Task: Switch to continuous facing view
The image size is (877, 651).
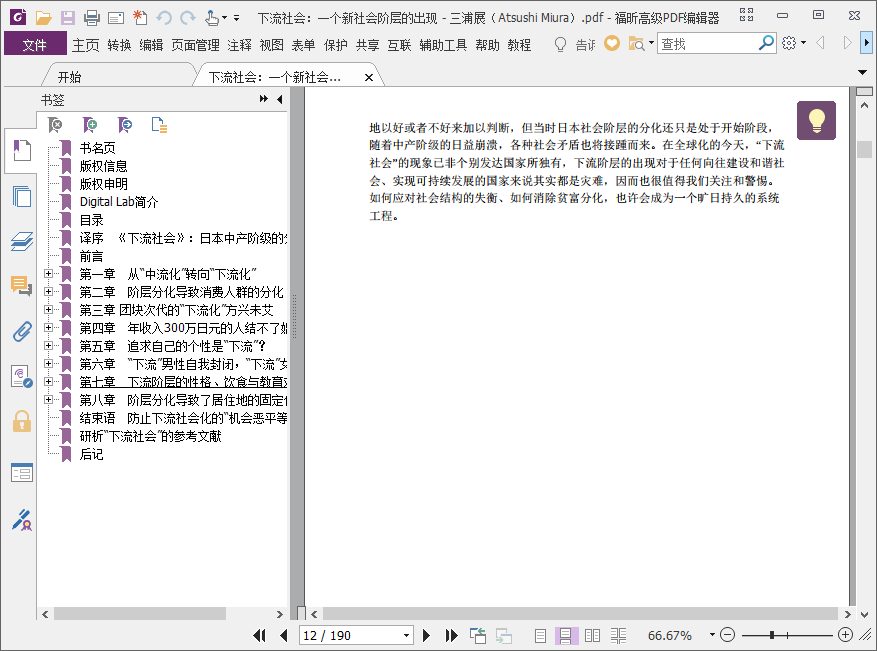Action: (x=618, y=635)
